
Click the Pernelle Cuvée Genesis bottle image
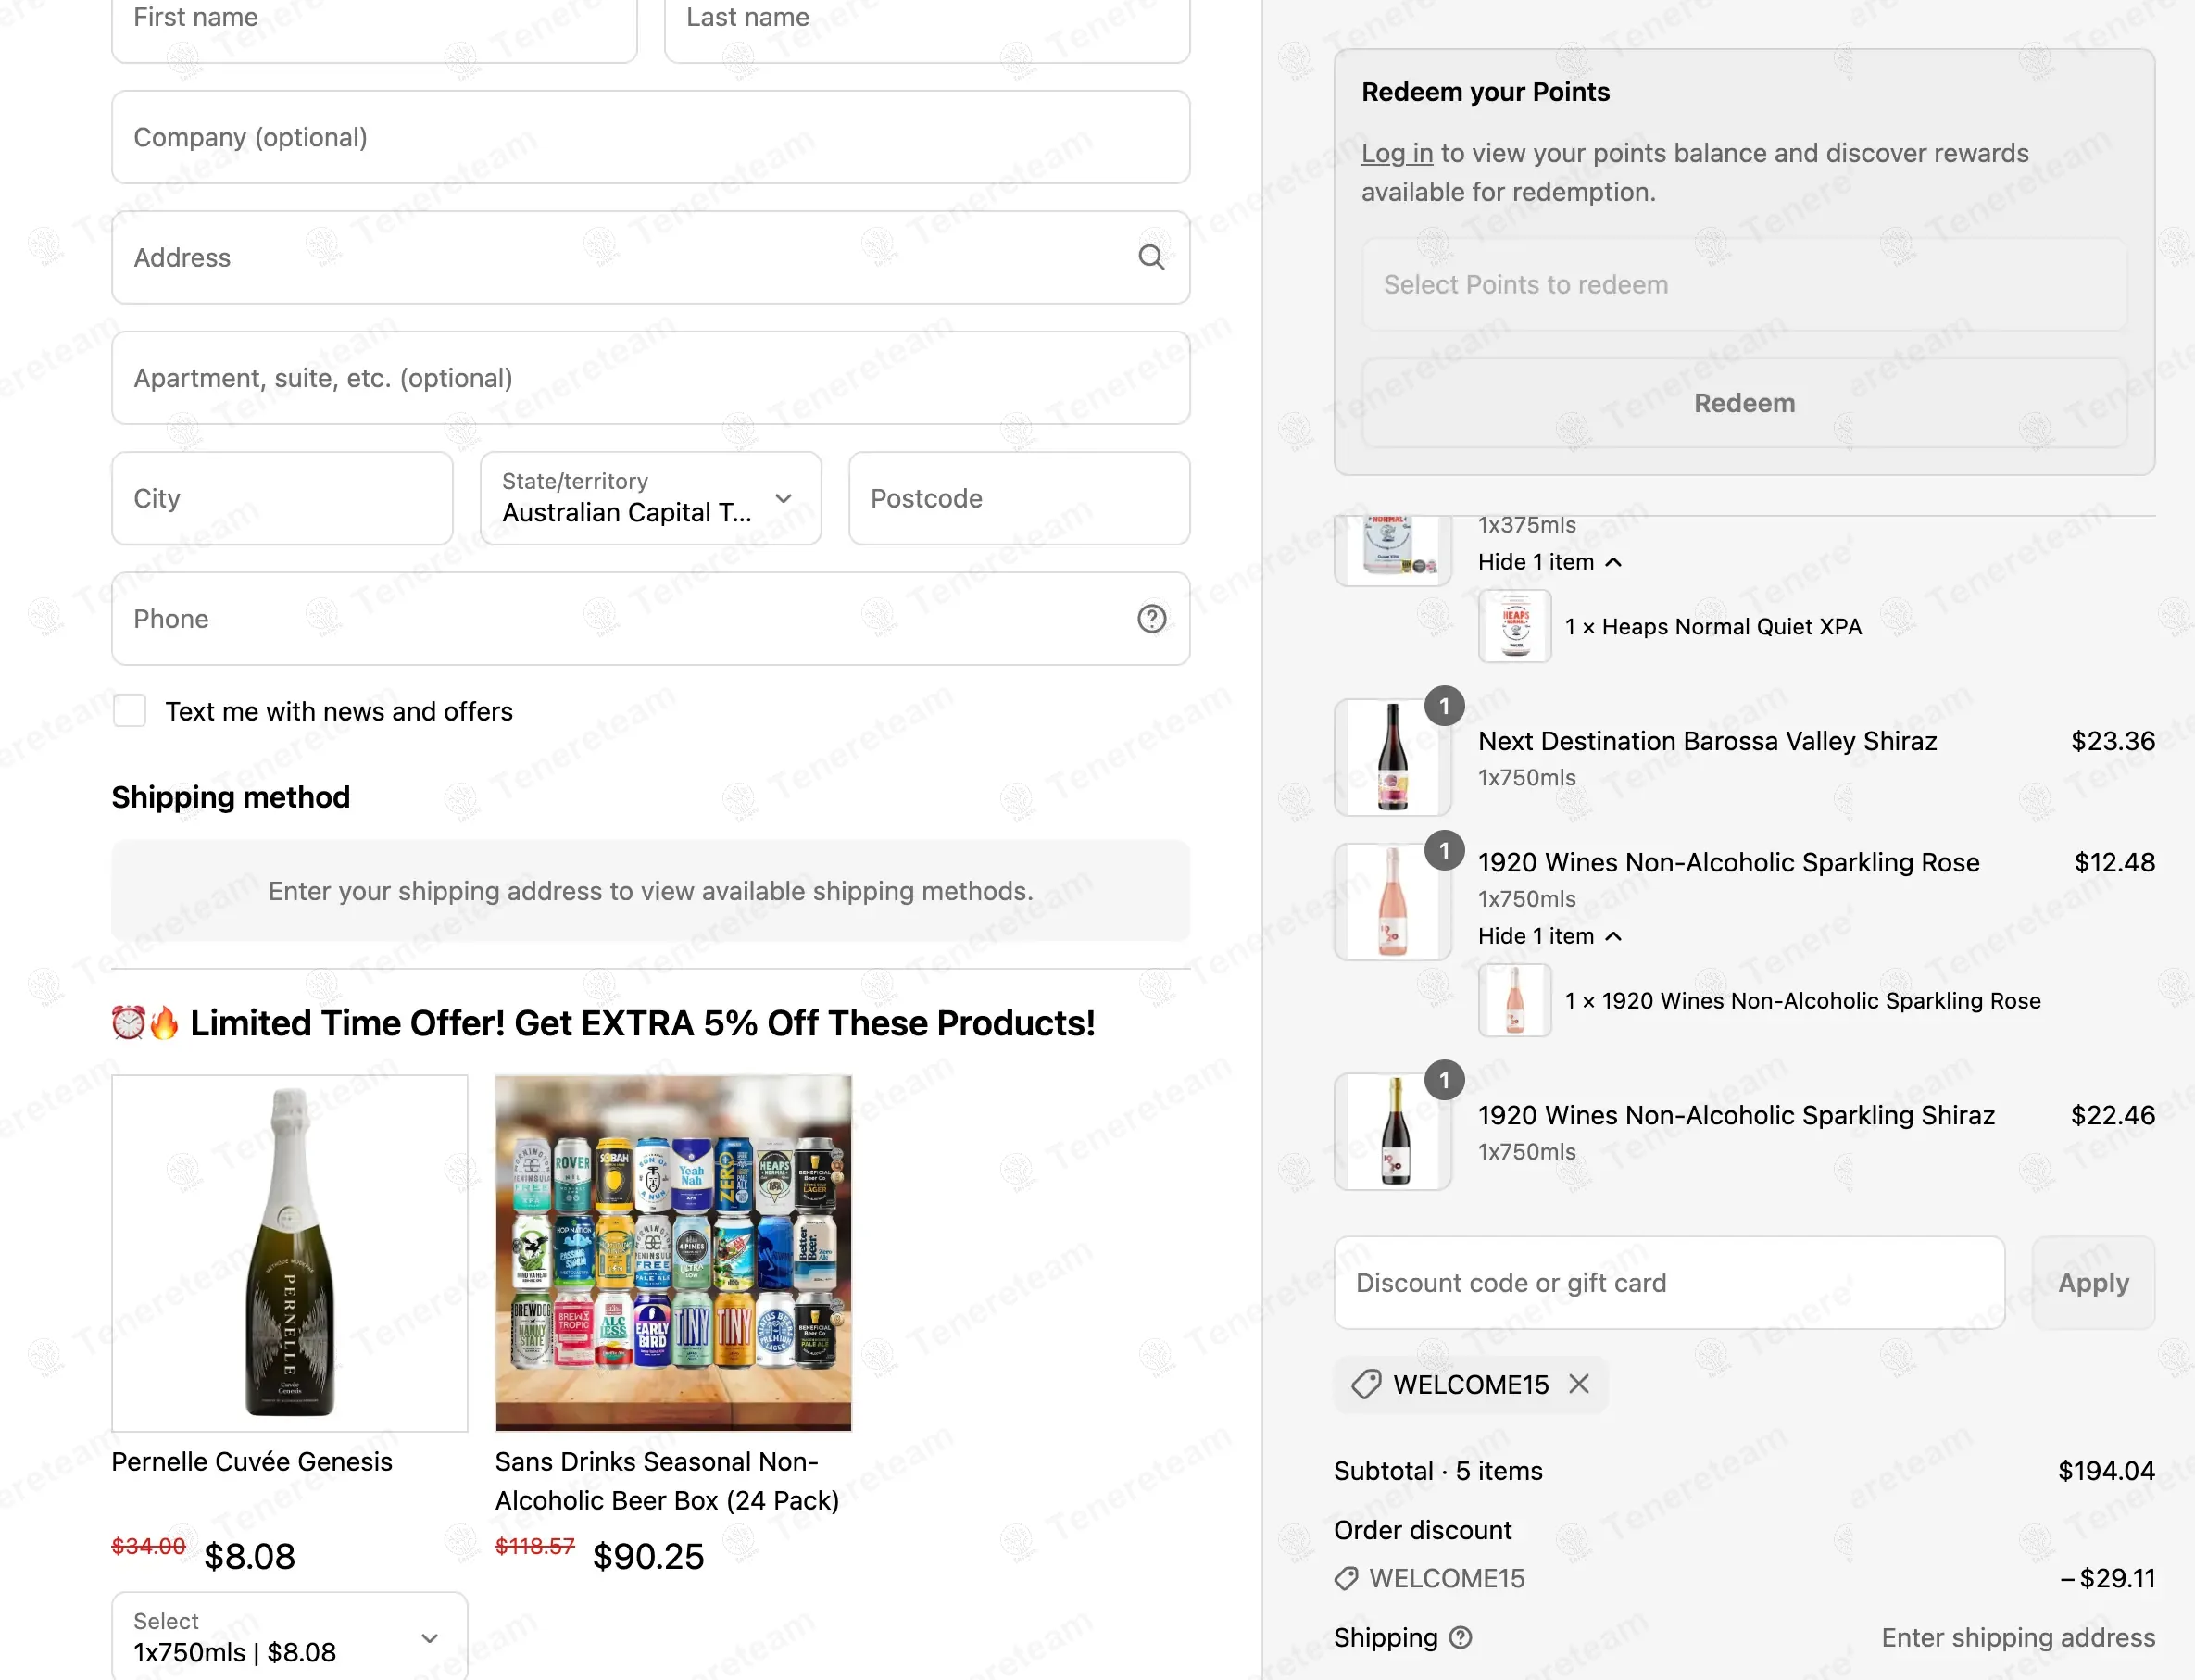click(289, 1253)
